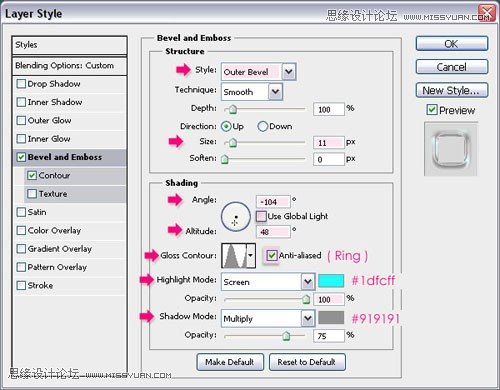Select the Down direction radio button

coord(262,126)
